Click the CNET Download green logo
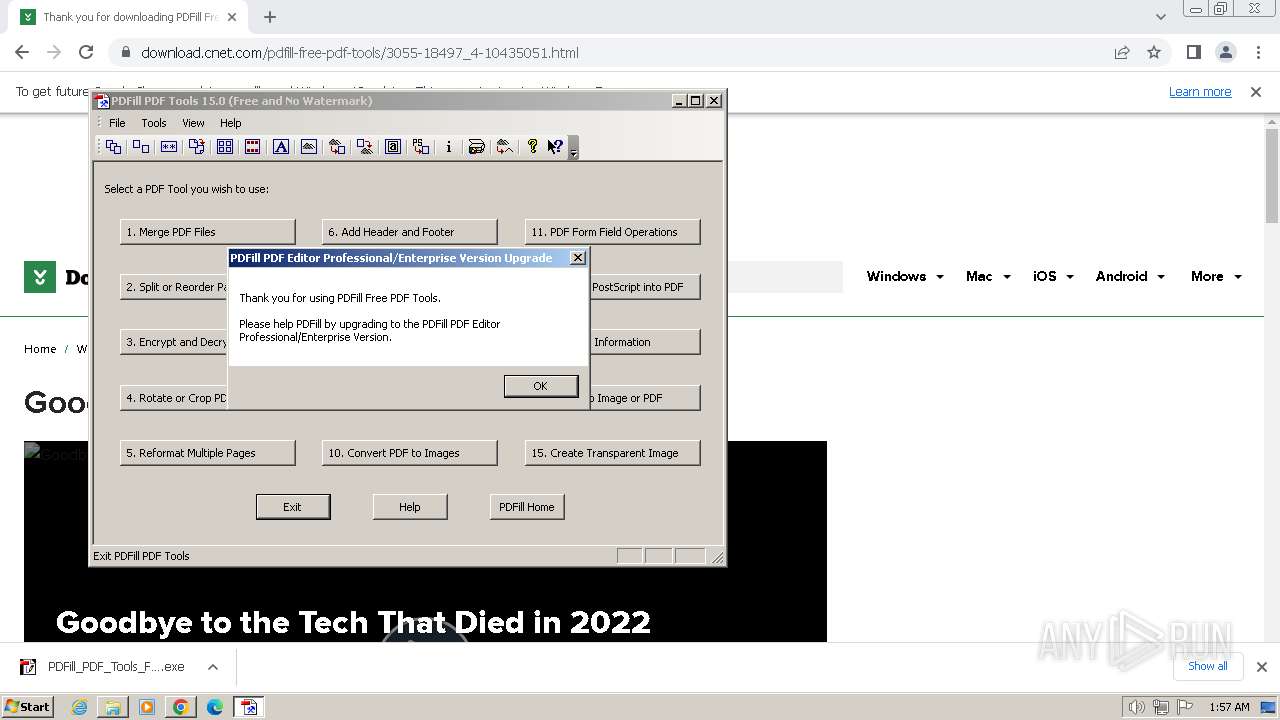This screenshot has height=720, width=1280. tap(40, 277)
